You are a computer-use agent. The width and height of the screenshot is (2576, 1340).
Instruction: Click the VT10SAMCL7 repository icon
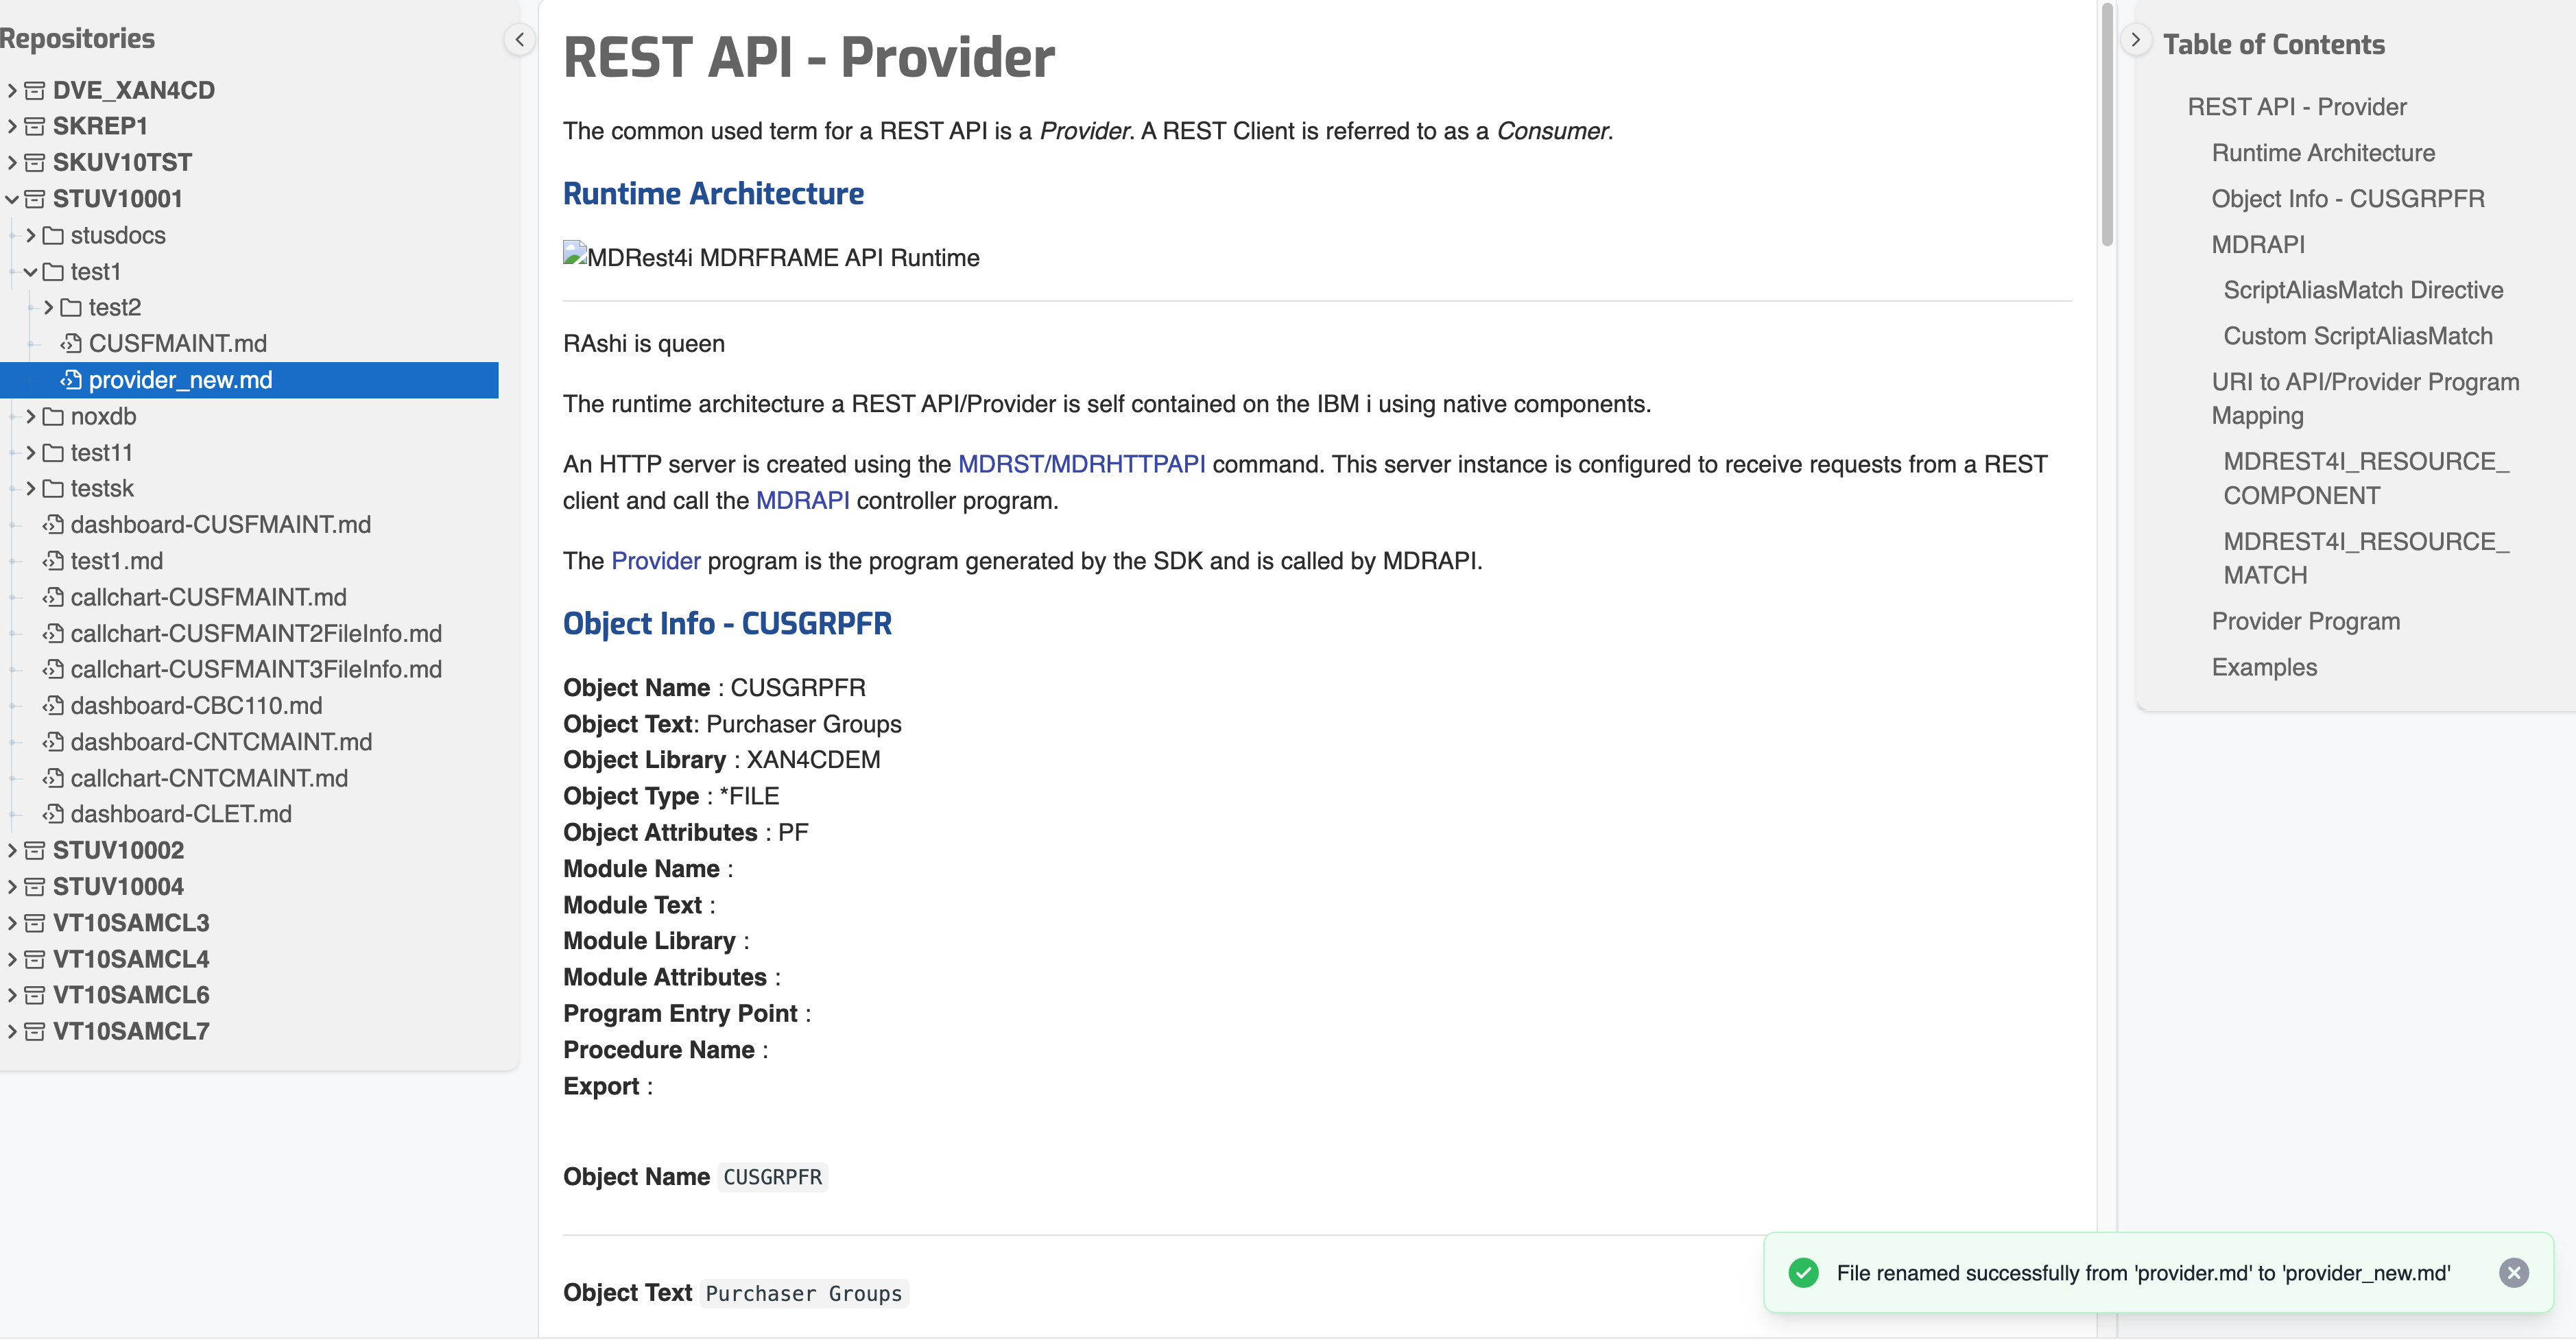click(x=35, y=1031)
